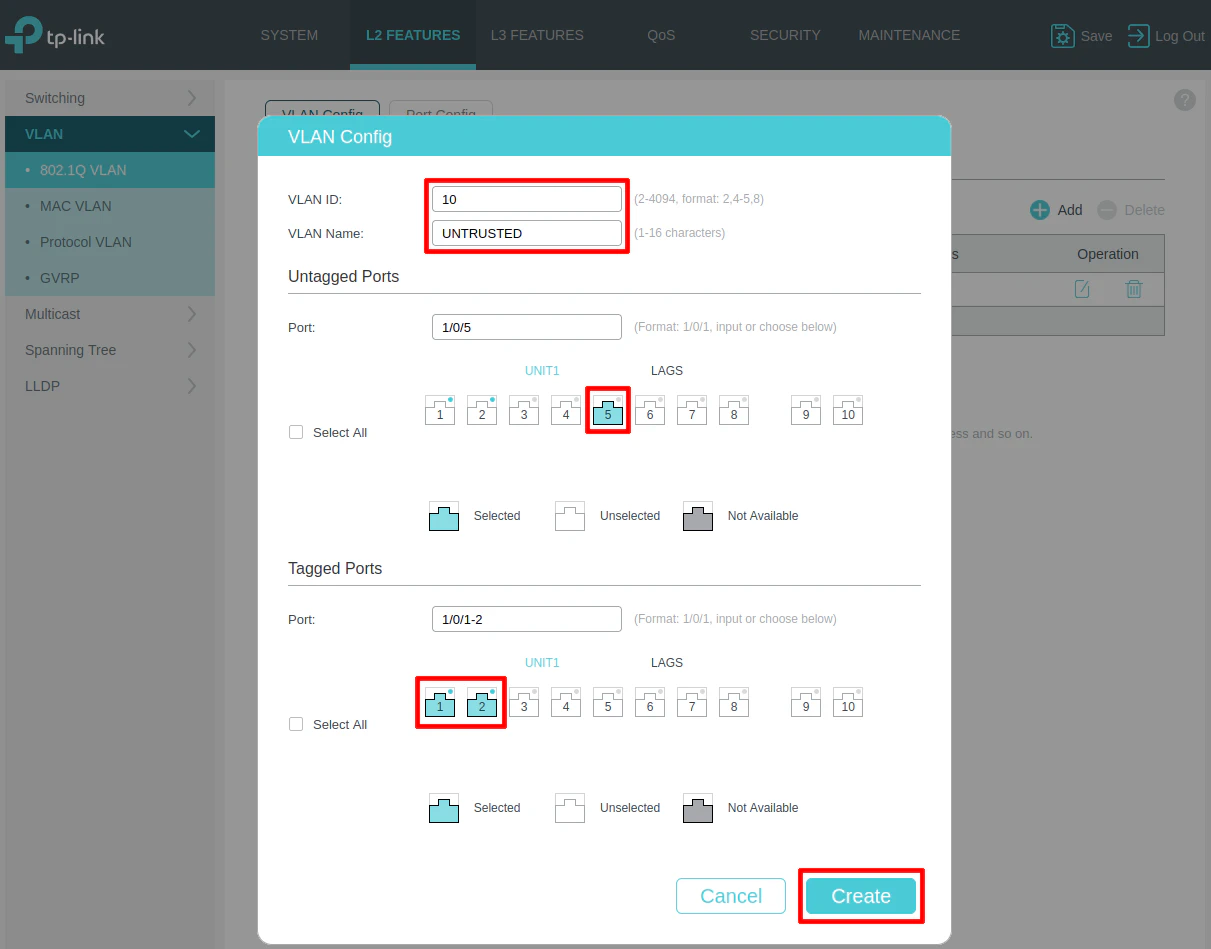Screen dimensions: 1211x949
Task: Click the Delete button in table toolbar
Action: pyautogui.click(x=1131, y=210)
